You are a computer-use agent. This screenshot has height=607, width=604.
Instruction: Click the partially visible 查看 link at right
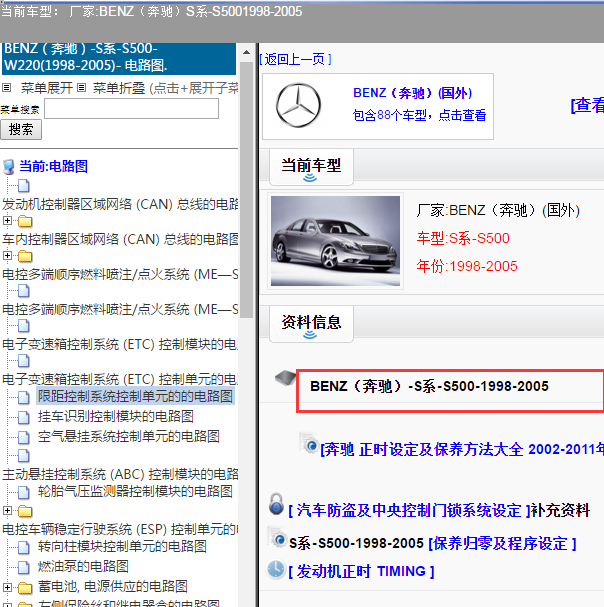click(x=587, y=105)
